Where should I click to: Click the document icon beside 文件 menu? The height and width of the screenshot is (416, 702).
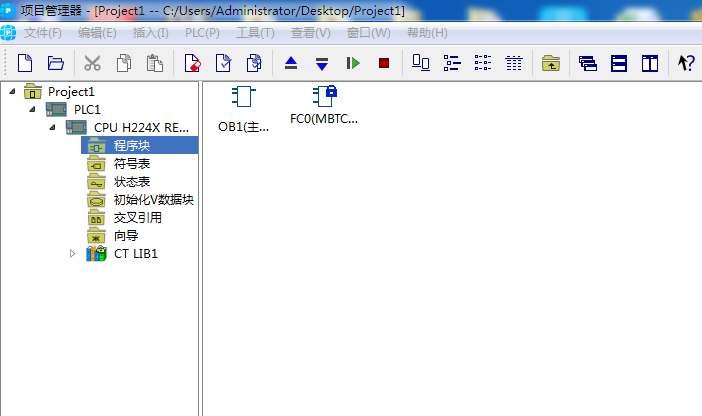(x=9, y=33)
